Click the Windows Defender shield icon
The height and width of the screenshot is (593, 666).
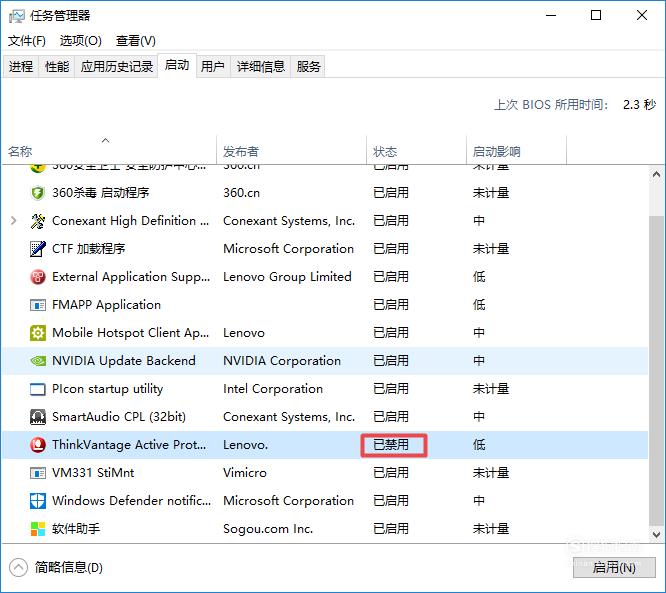click(x=38, y=501)
